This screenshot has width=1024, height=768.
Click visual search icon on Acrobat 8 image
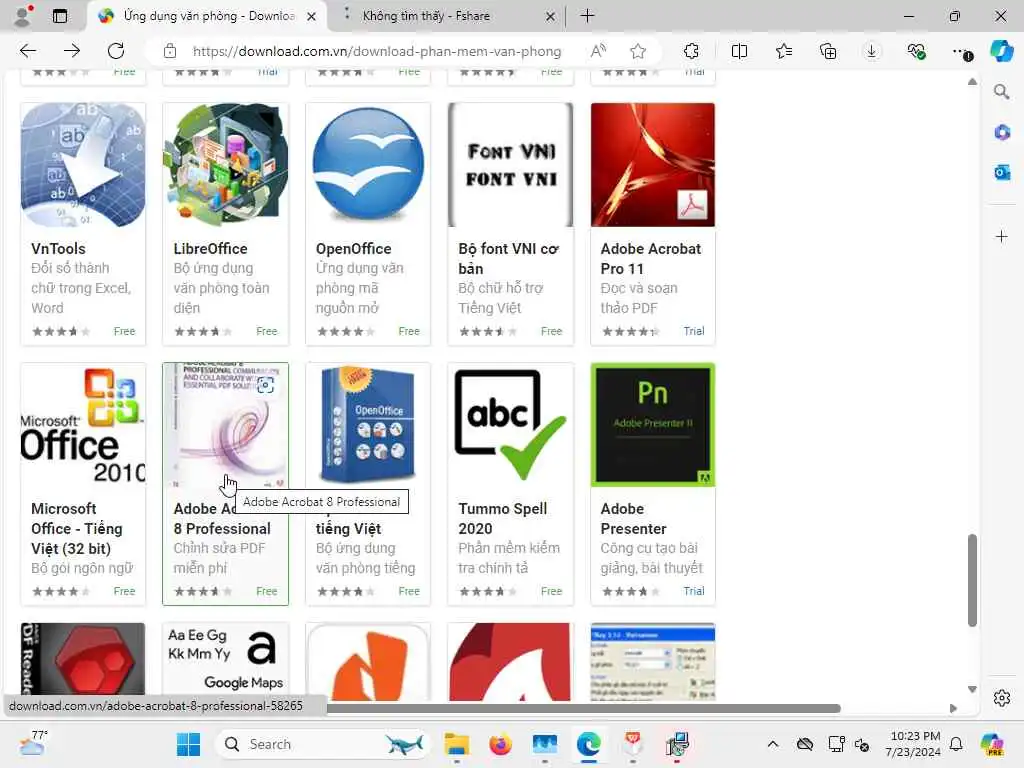pos(265,385)
